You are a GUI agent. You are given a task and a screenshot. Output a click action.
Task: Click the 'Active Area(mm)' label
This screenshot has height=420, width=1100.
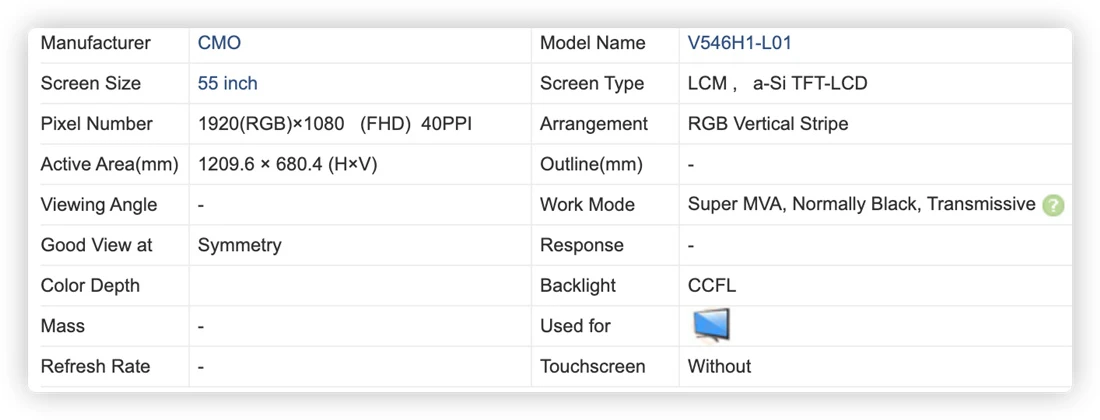(x=109, y=165)
